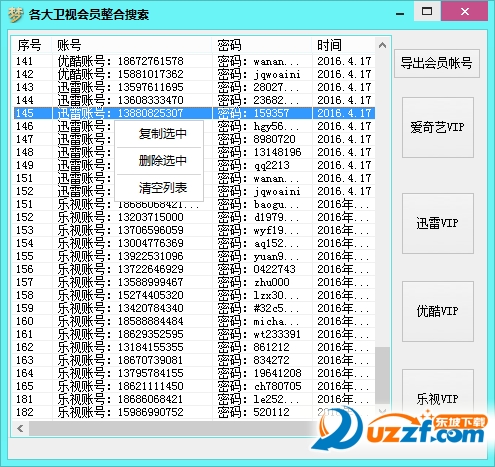Click sequence number 149
This screenshot has height=467, width=495.
coord(25,165)
